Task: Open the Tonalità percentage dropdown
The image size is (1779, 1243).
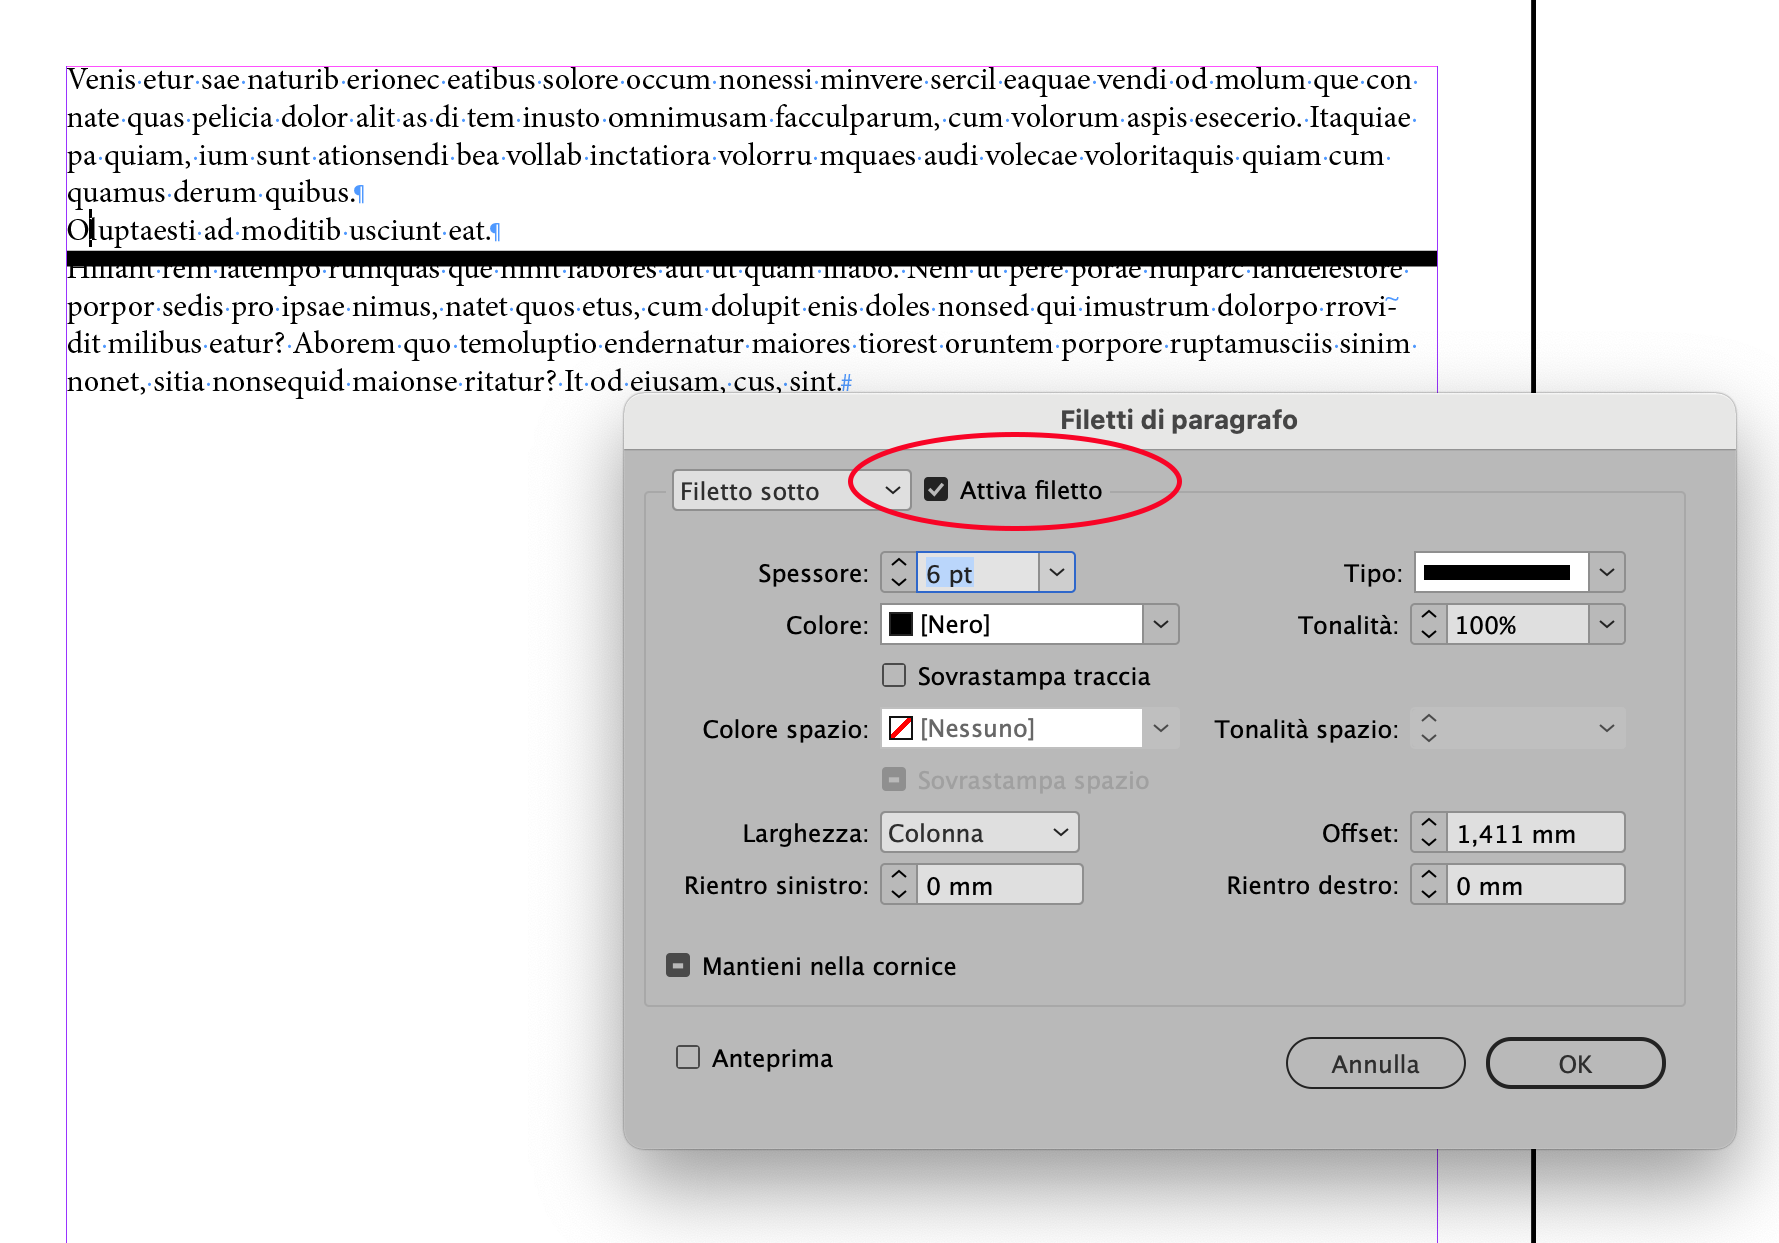Action: (x=1606, y=624)
